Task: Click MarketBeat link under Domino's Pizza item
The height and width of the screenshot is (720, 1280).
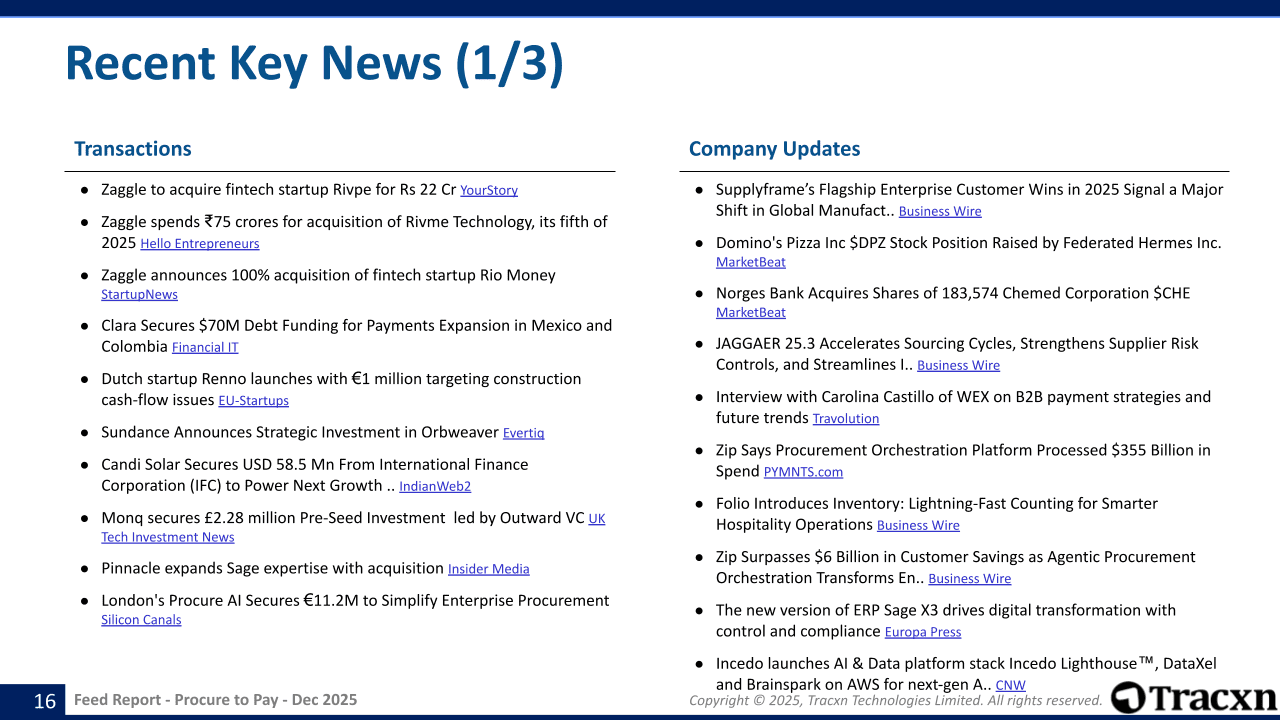Action: click(750, 262)
